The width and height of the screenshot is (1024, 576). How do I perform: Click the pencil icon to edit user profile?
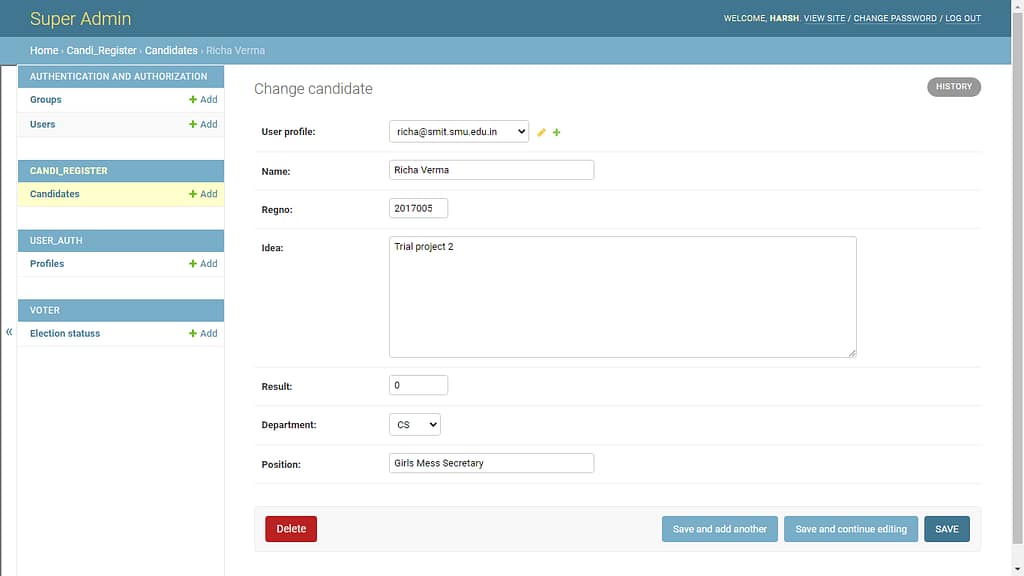click(541, 132)
